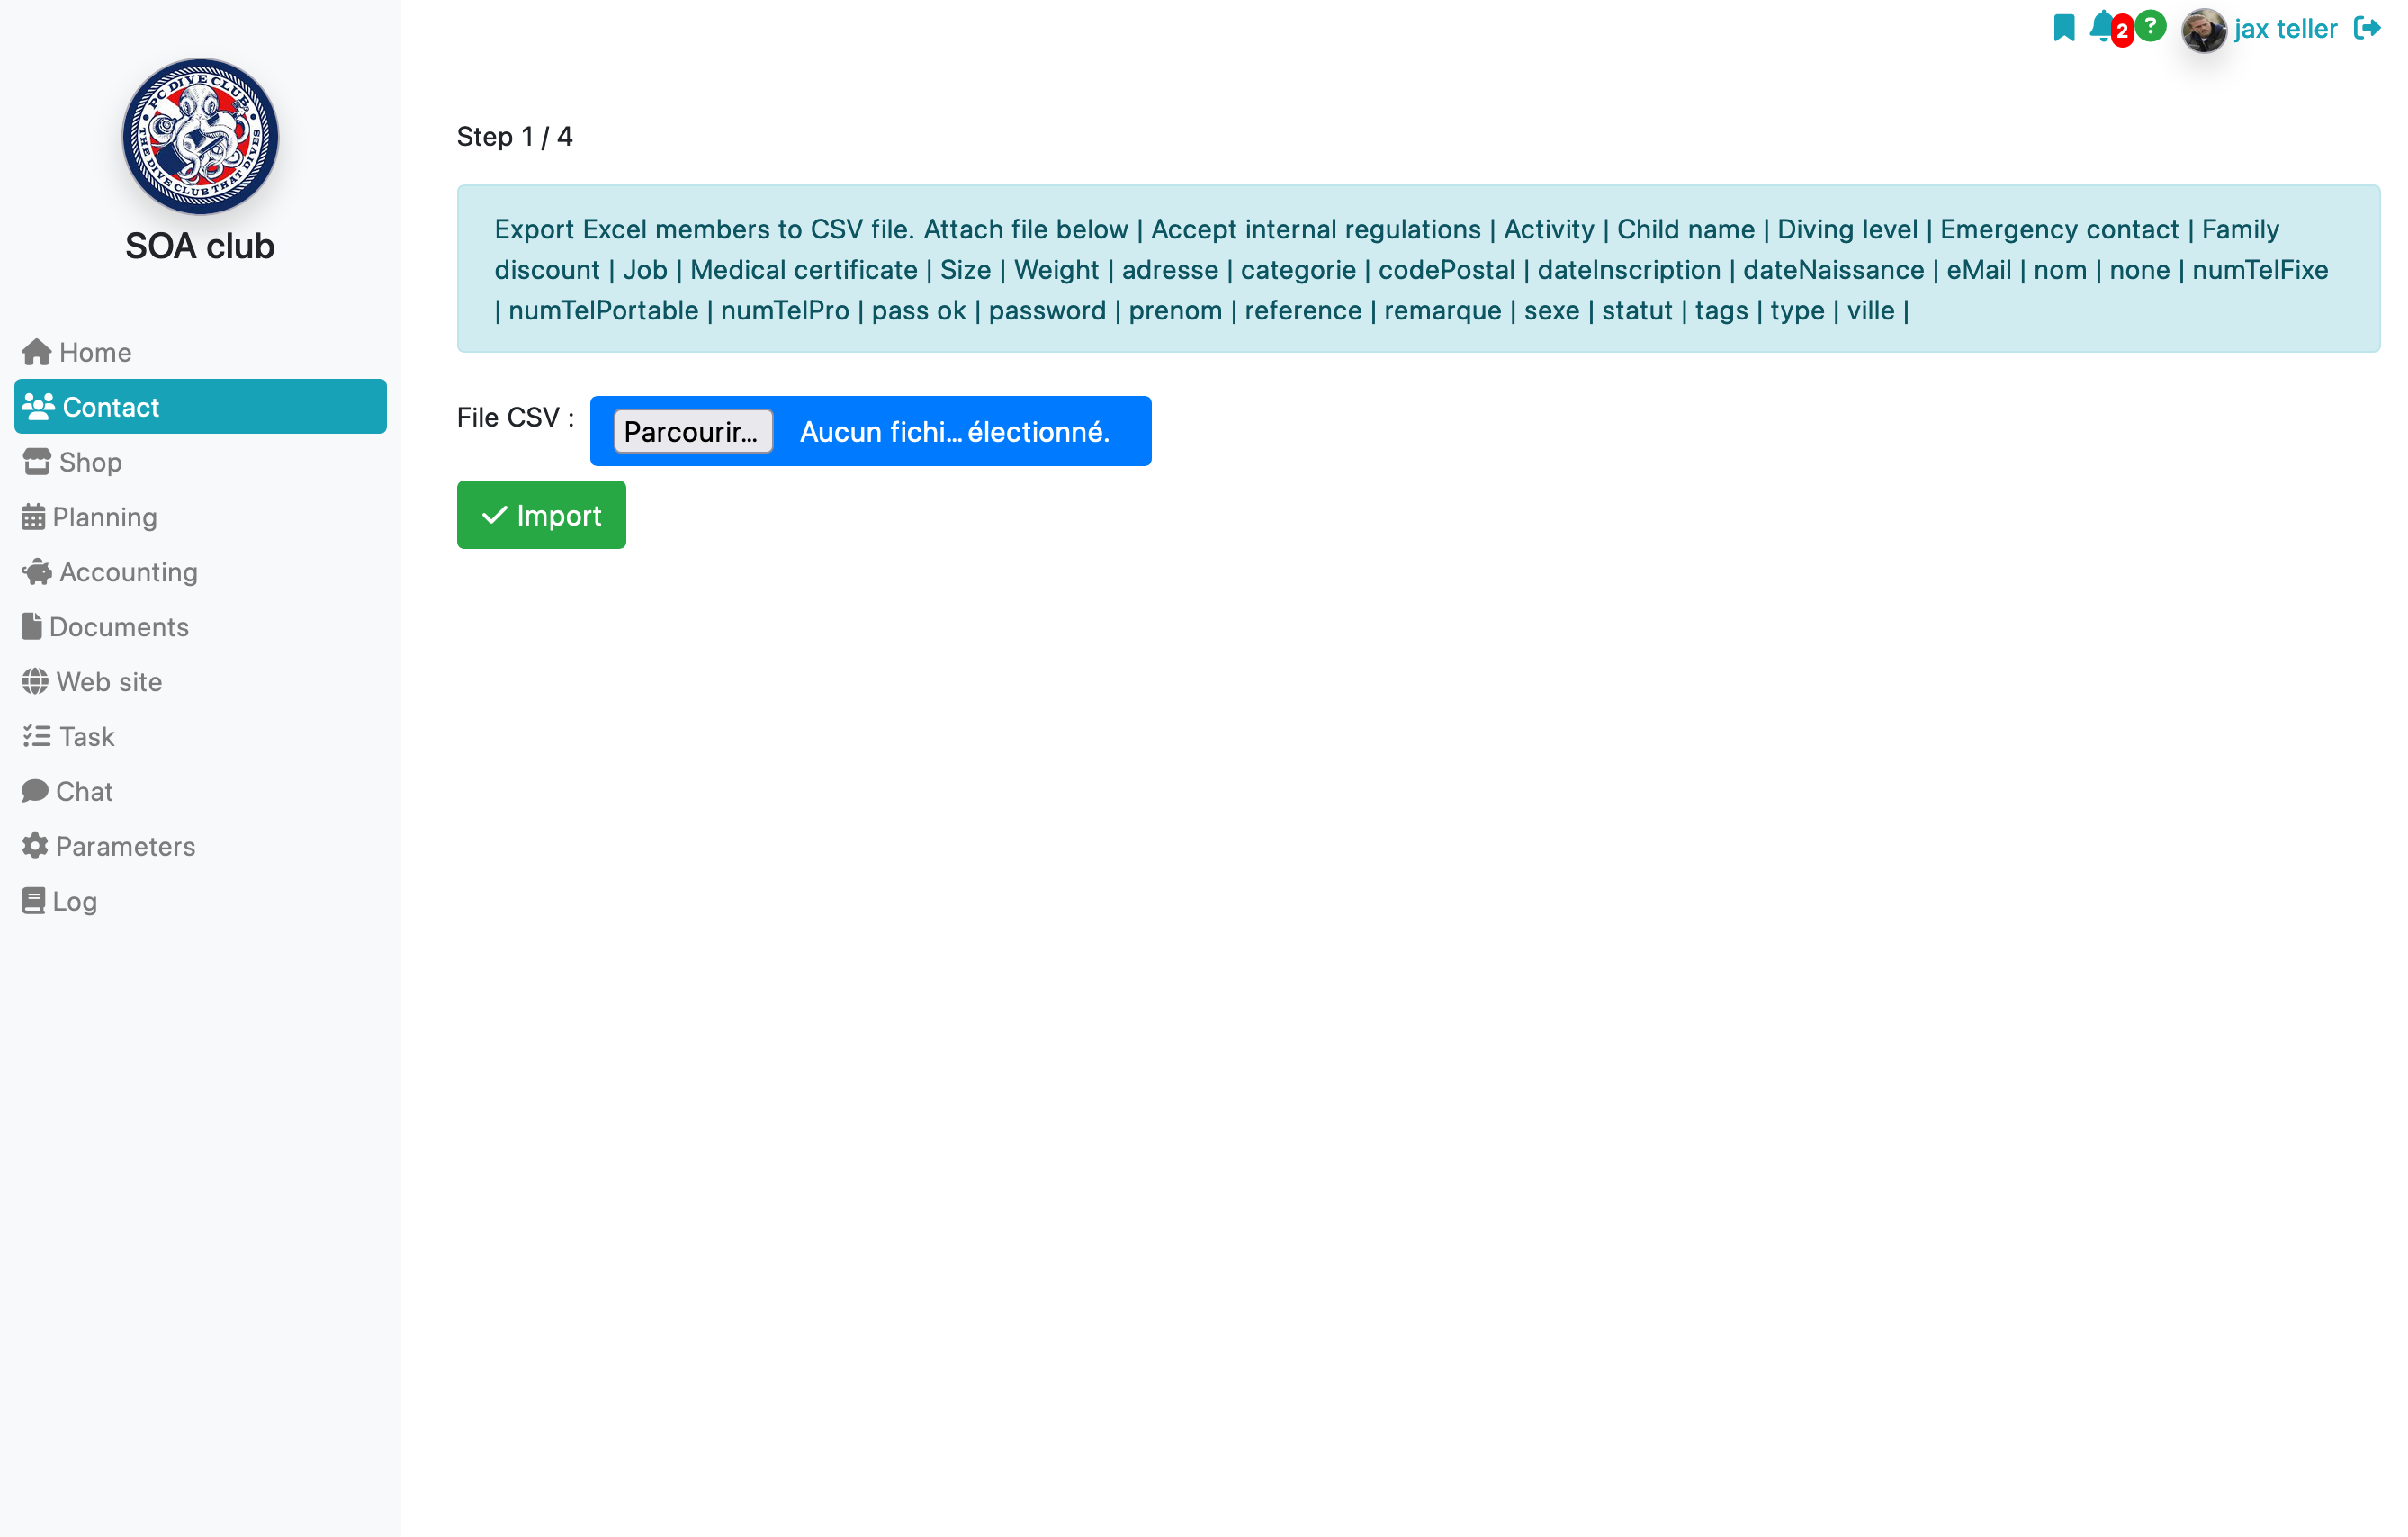Viewport: 2408px width, 1537px height.
Task: Click the "Step 1 / 4" text
Action: coord(515,137)
